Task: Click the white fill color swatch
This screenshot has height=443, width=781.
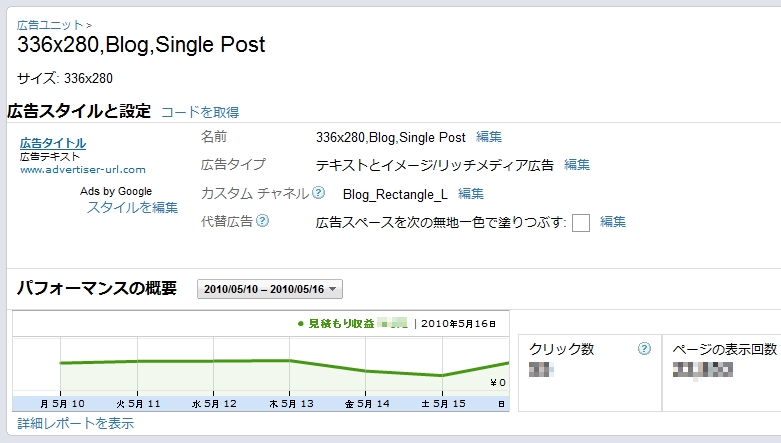Action: pos(581,223)
